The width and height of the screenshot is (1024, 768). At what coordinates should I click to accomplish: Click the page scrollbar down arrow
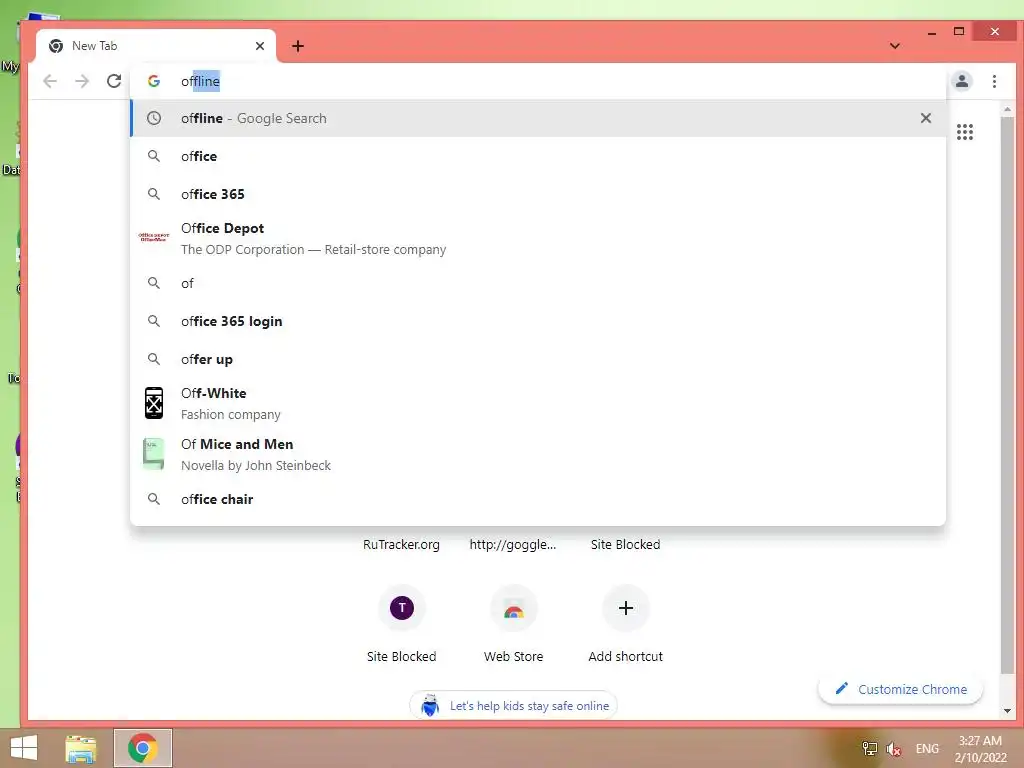coord(1007,711)
